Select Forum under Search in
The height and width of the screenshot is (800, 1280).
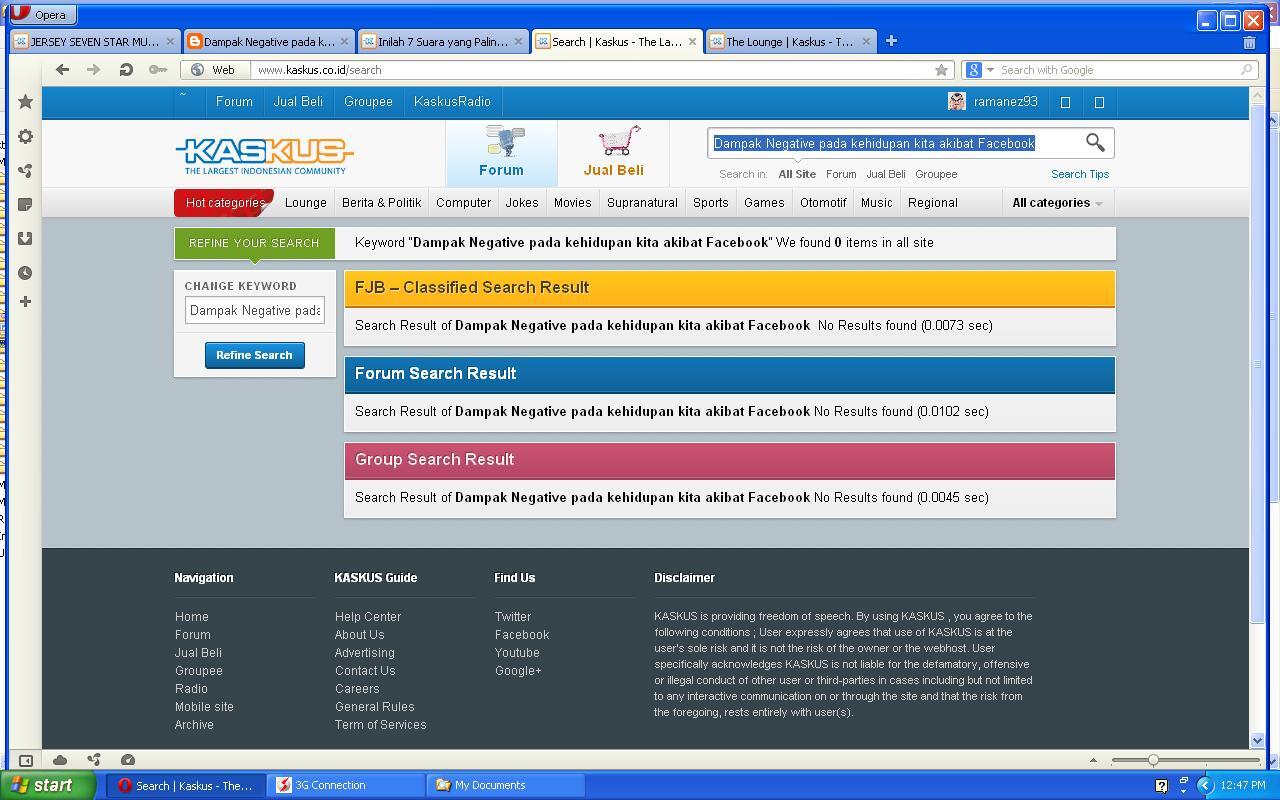841,174
